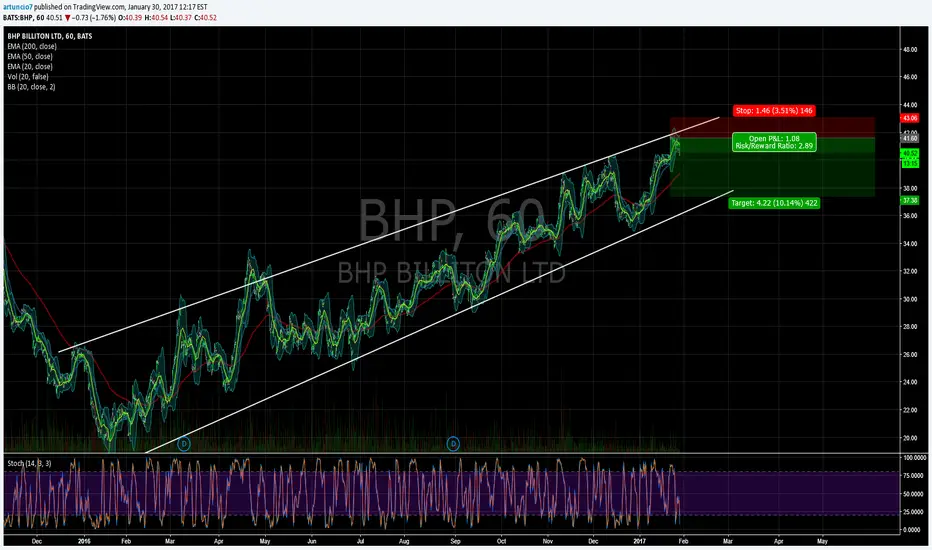Click the 100.0000 stochastic scale value

pos(915,458)
